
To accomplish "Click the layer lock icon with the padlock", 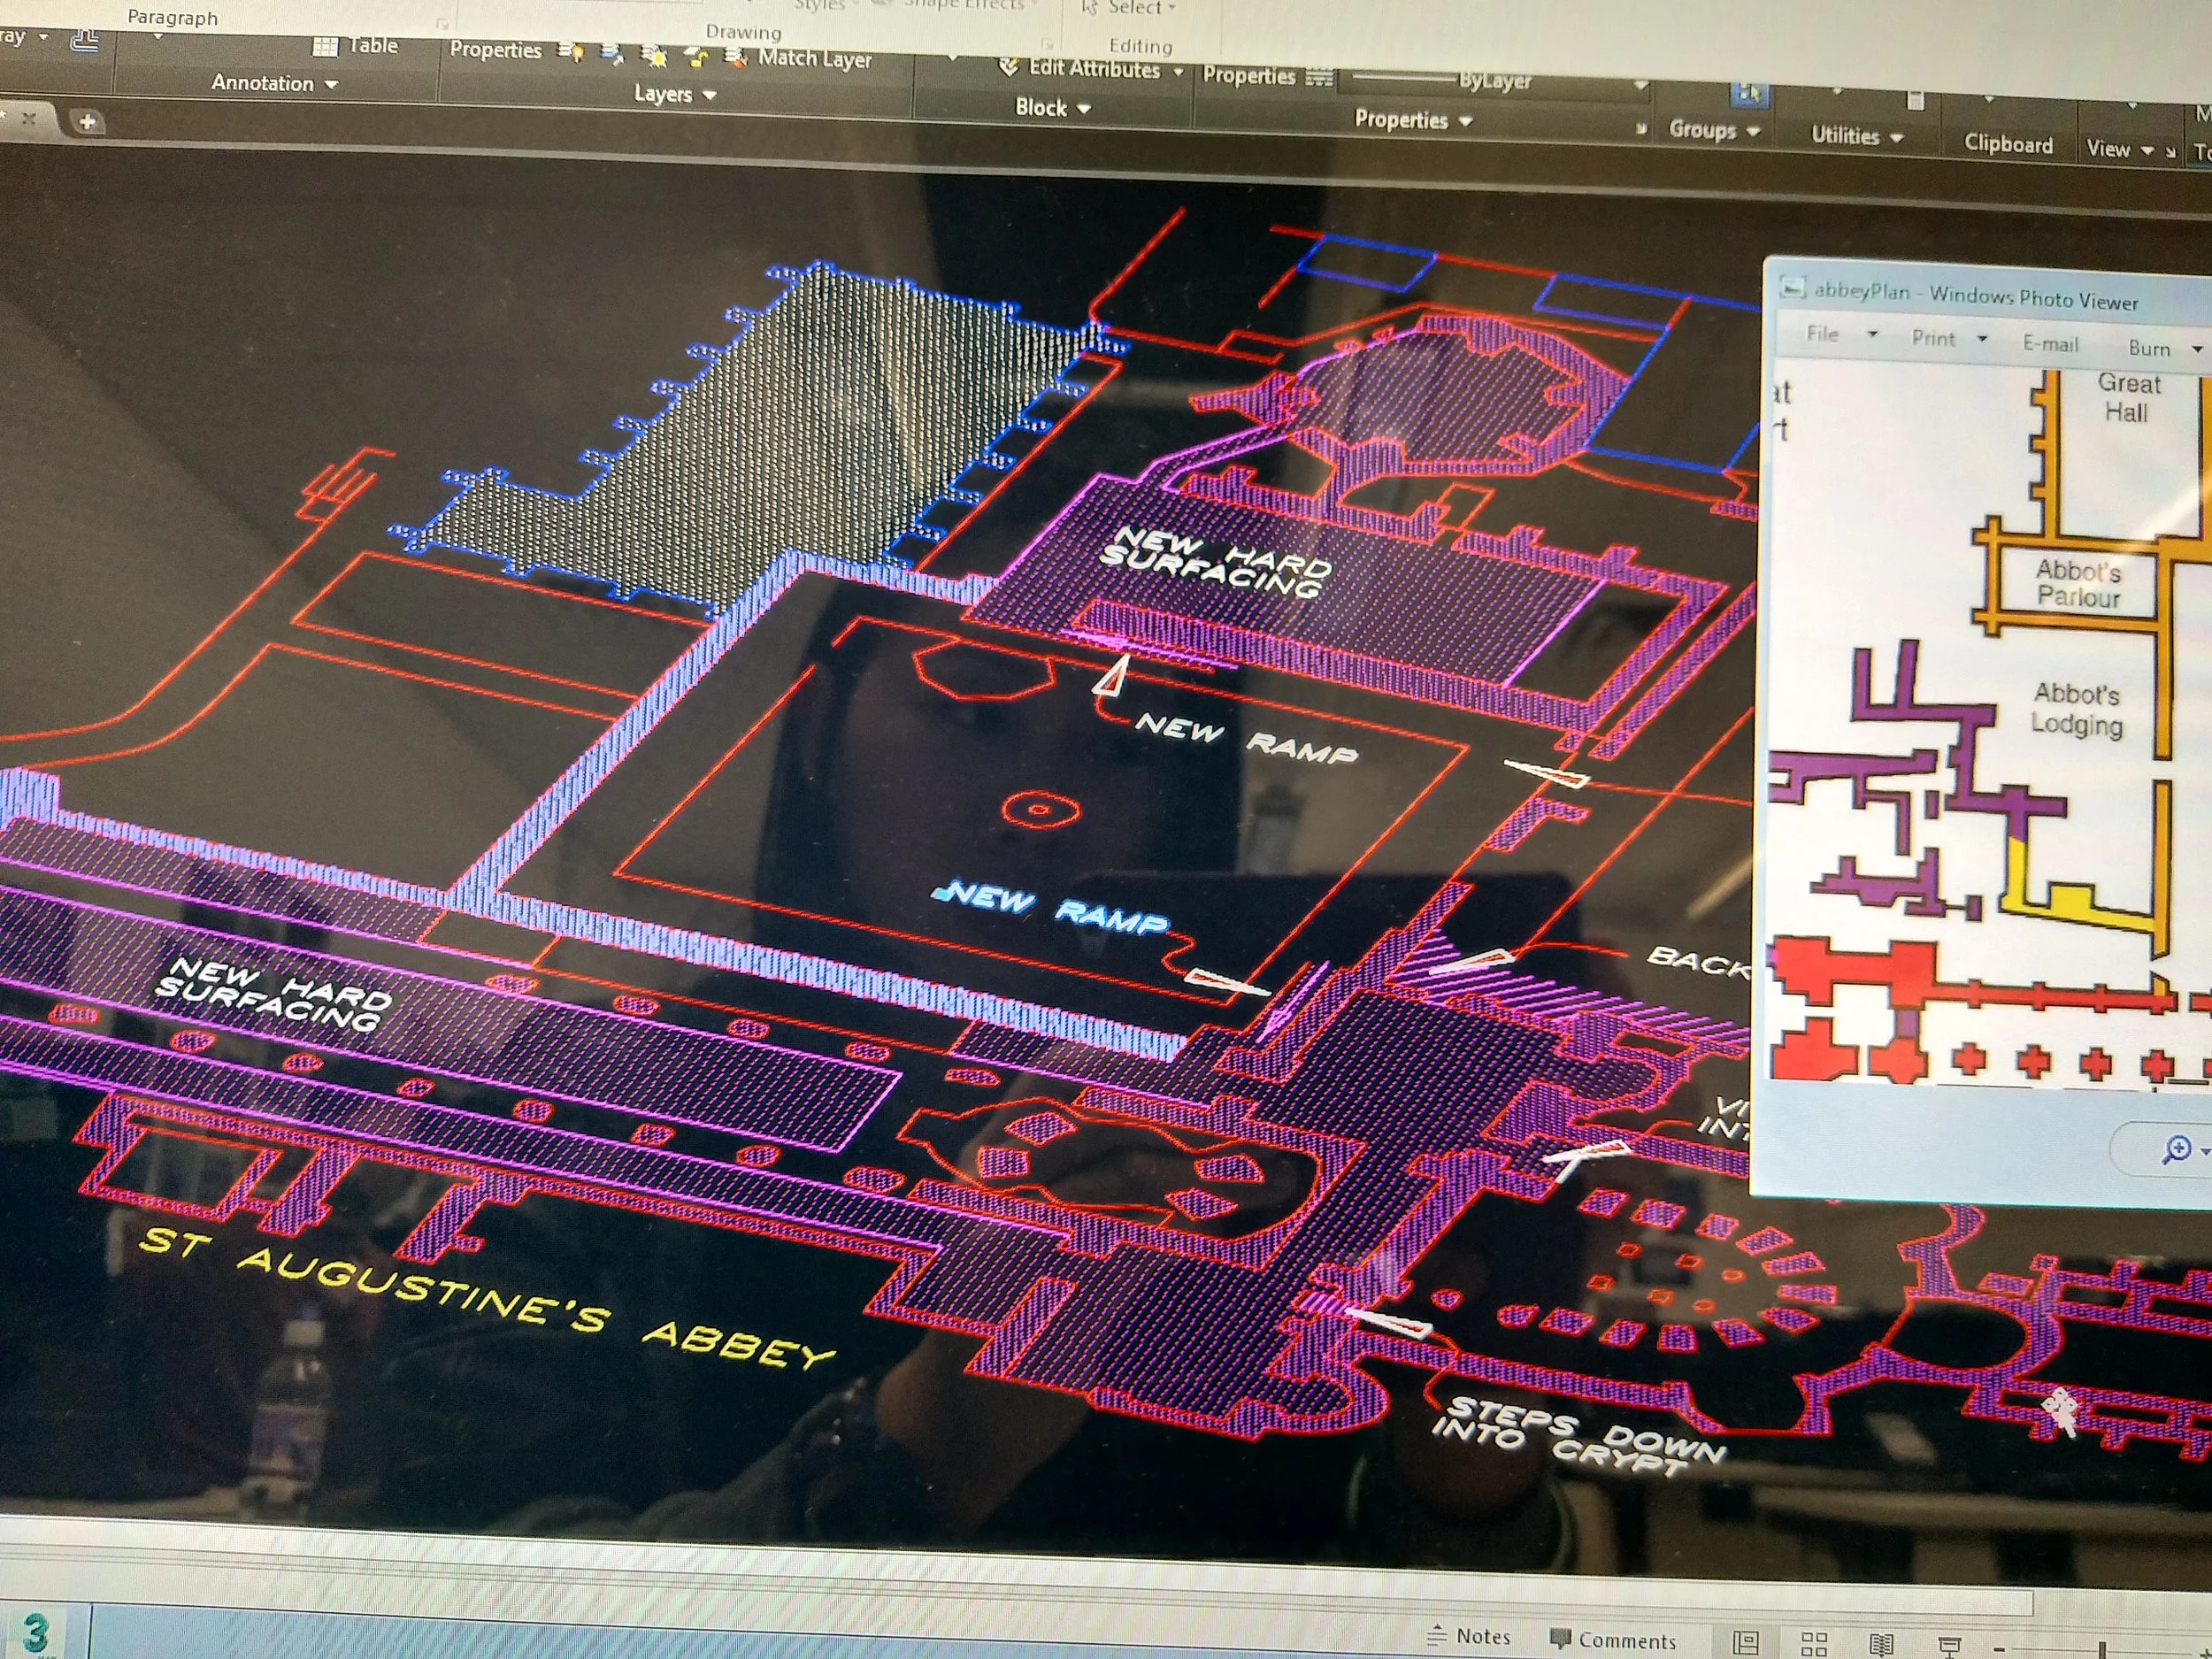I will [697, 57].
